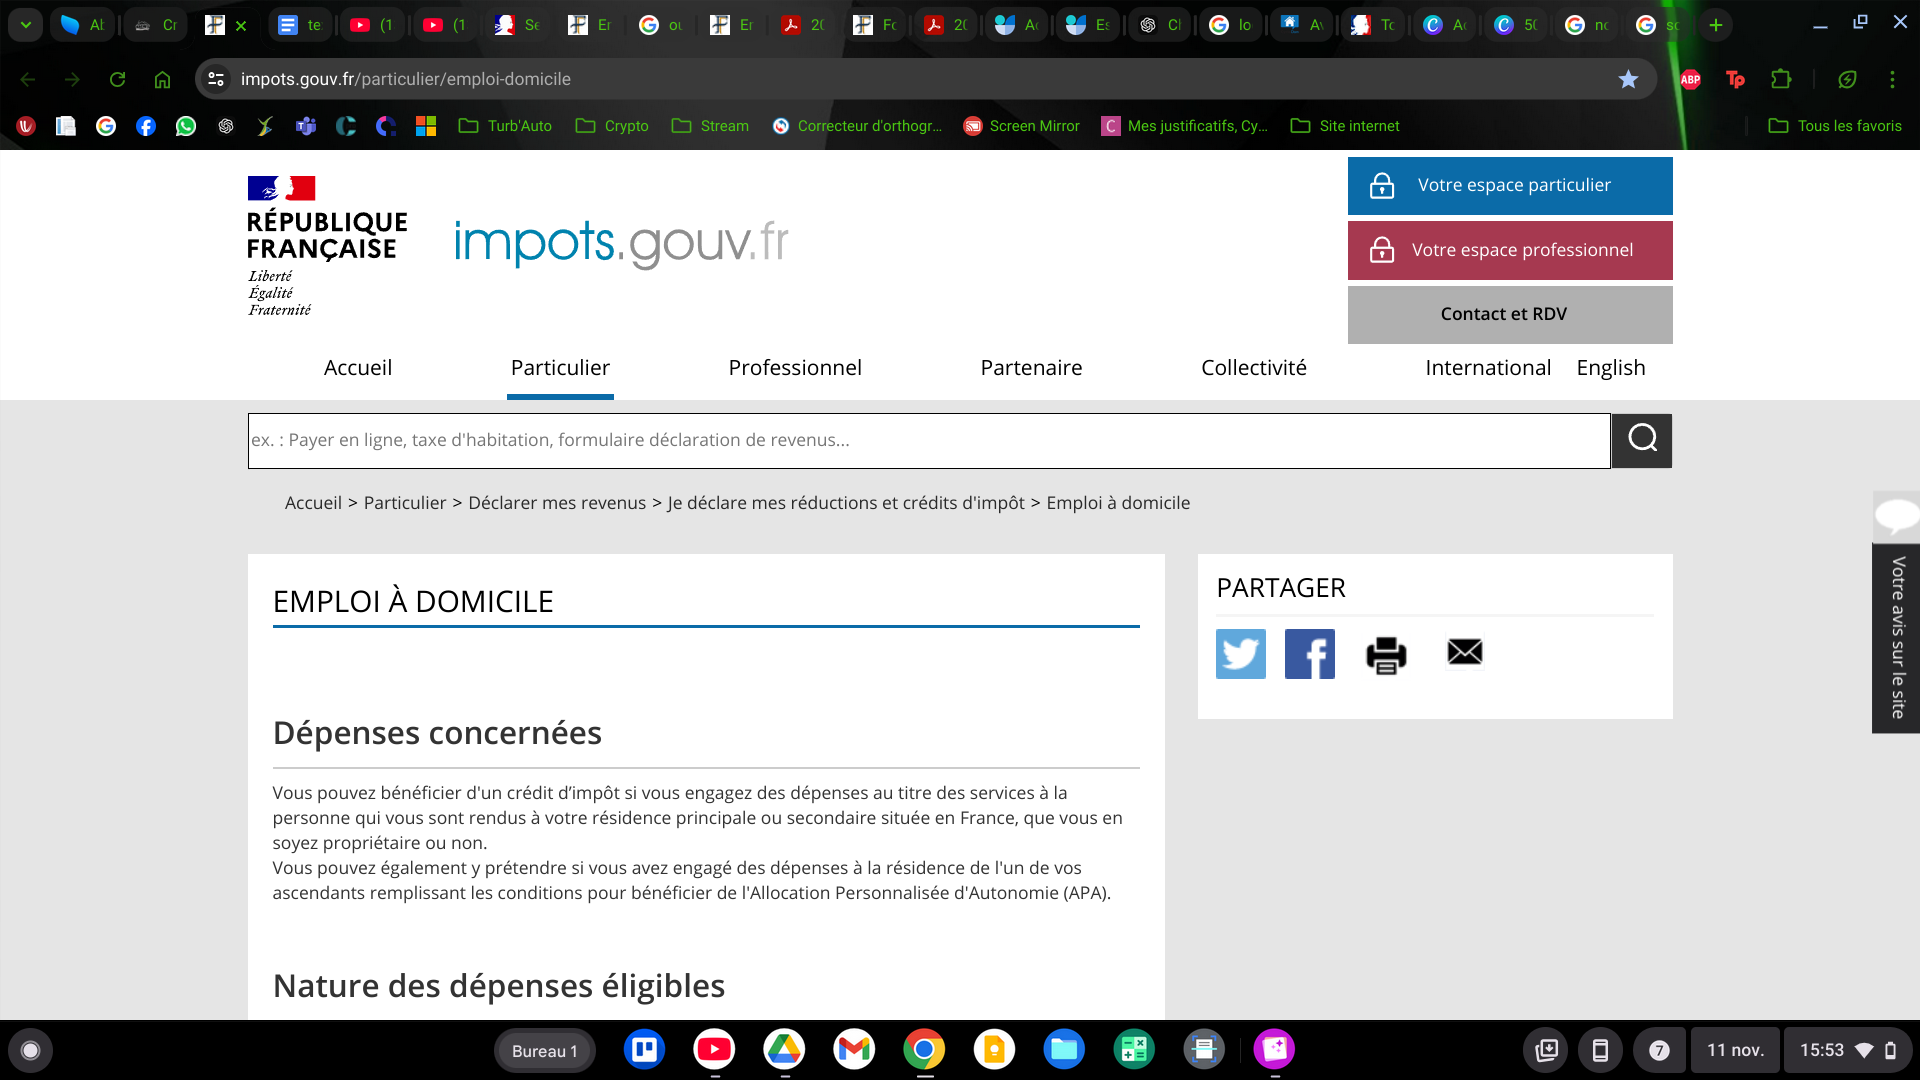The width and height of the screenshot is (1920, 1080).
Task: Open Chrome extensions puzzle icon
Action: (1781, 79)
